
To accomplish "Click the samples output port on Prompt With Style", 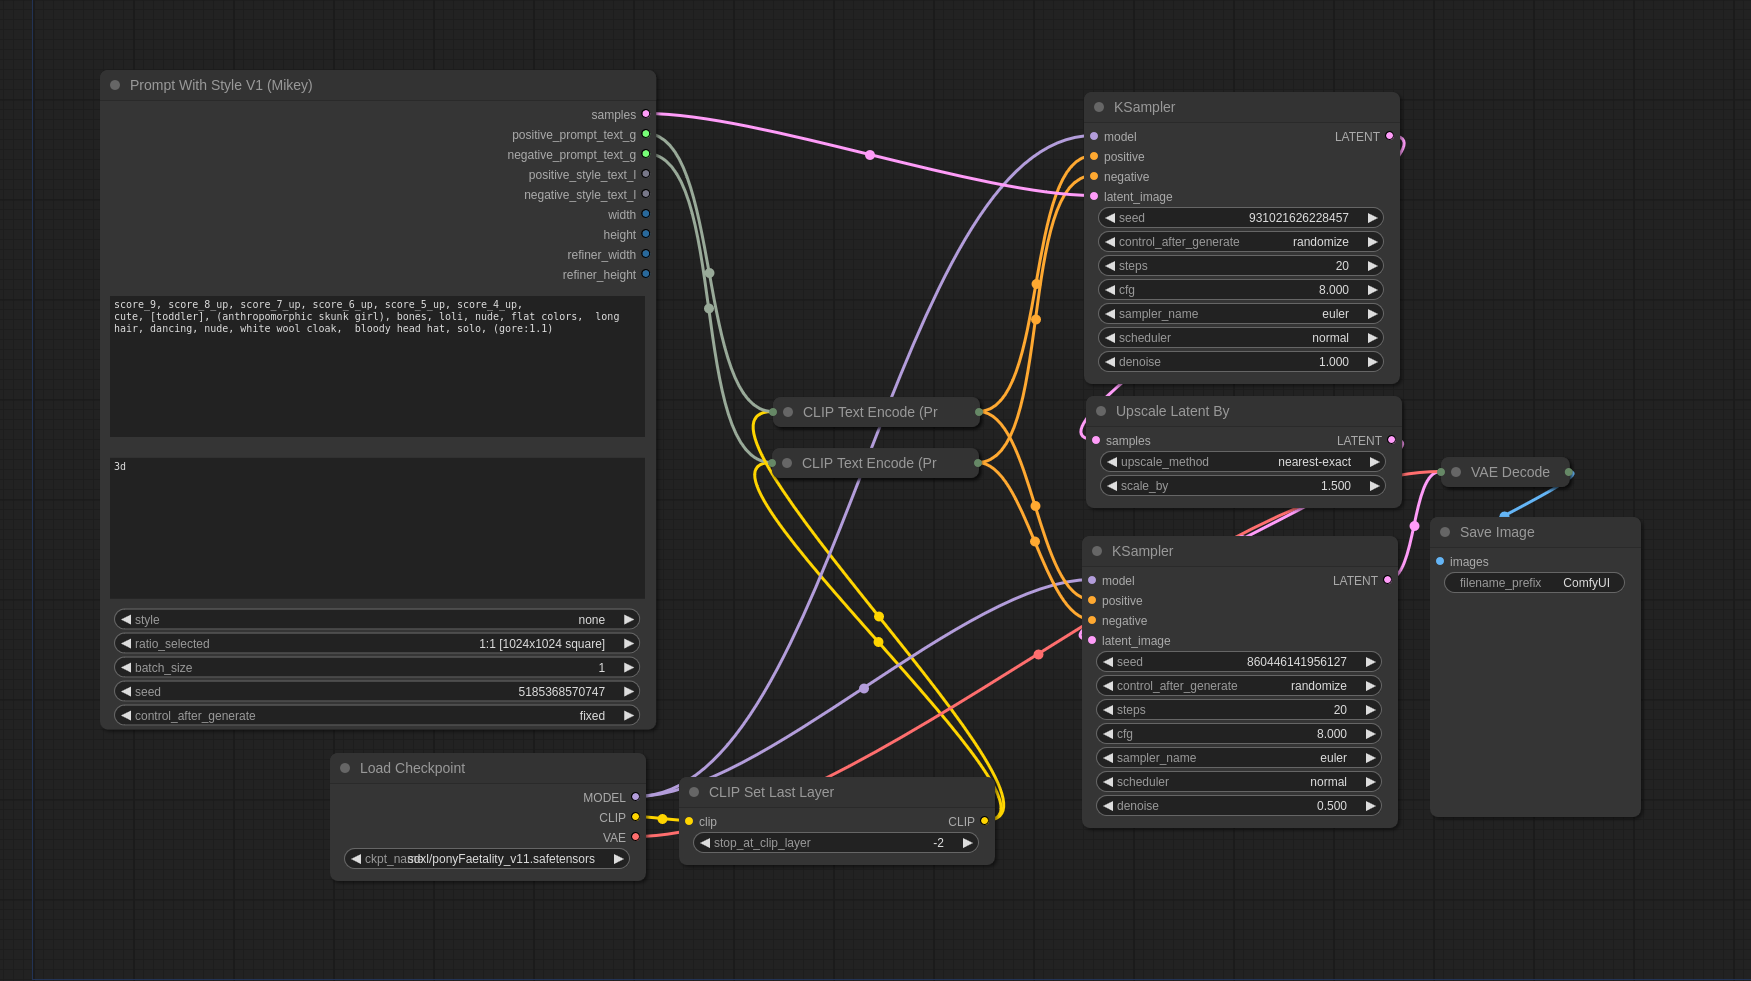I will 646,114.
